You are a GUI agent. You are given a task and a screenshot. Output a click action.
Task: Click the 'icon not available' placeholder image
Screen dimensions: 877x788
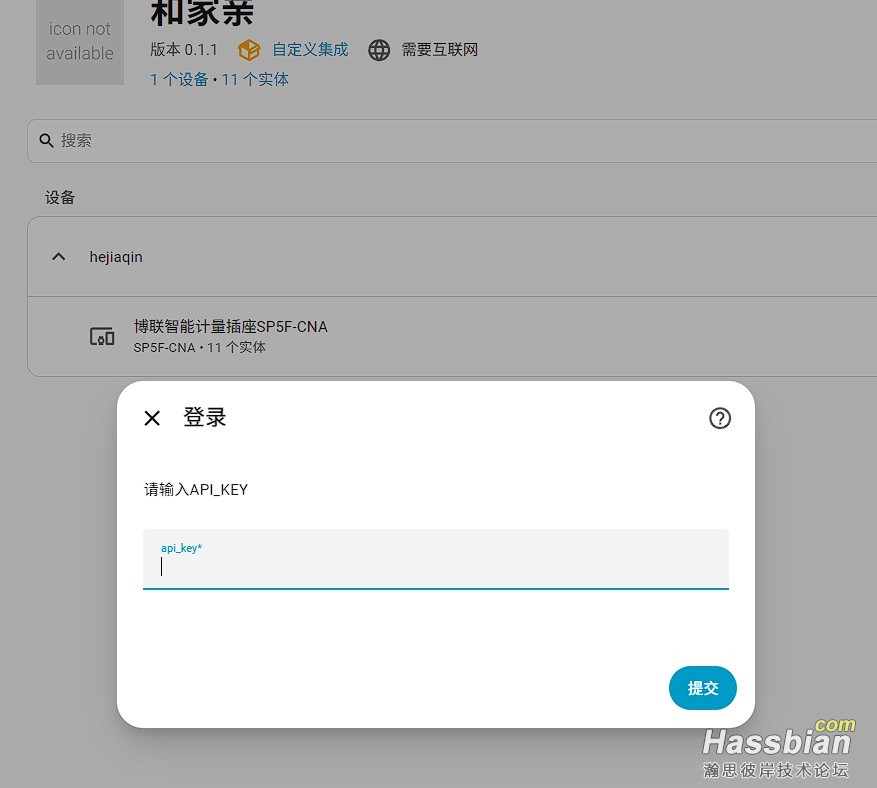pos(80,41)
